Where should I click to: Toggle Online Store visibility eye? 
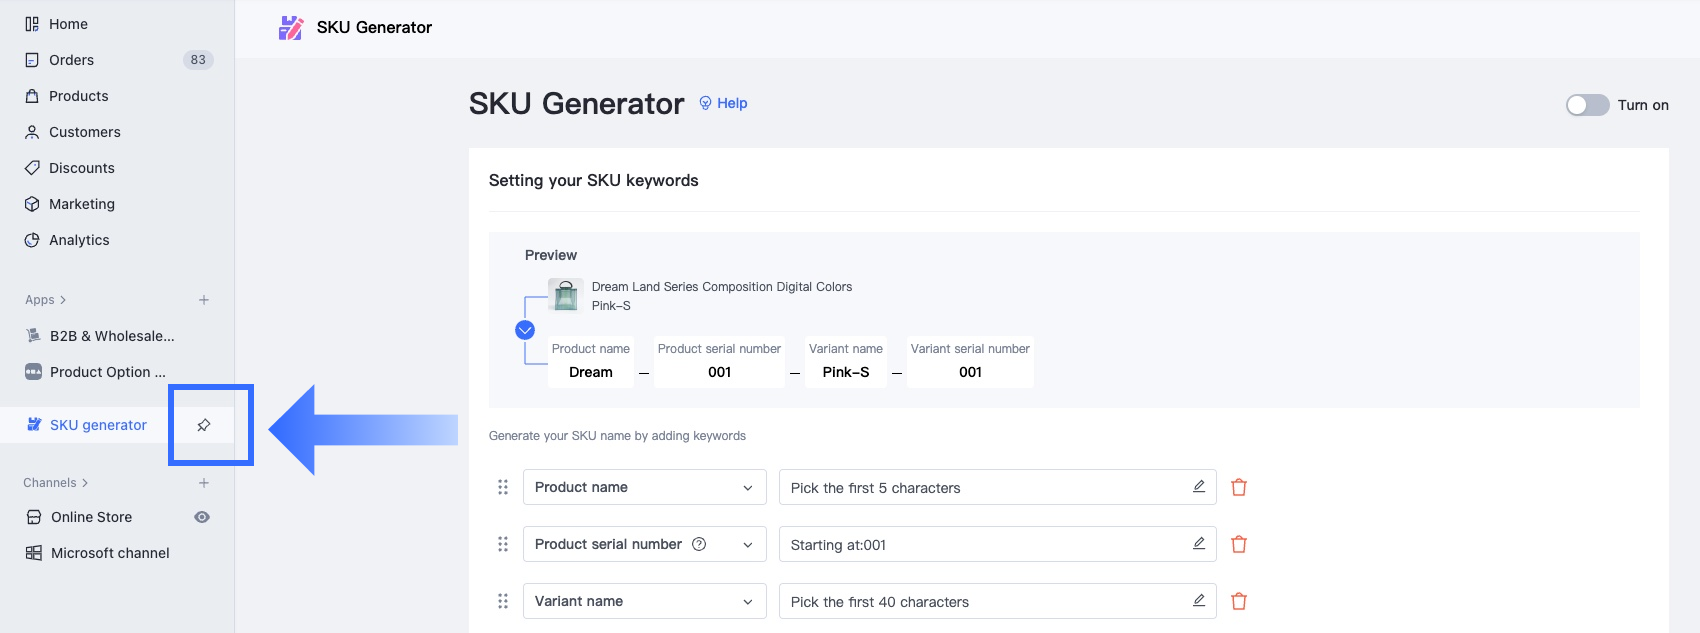coord(202,517)
